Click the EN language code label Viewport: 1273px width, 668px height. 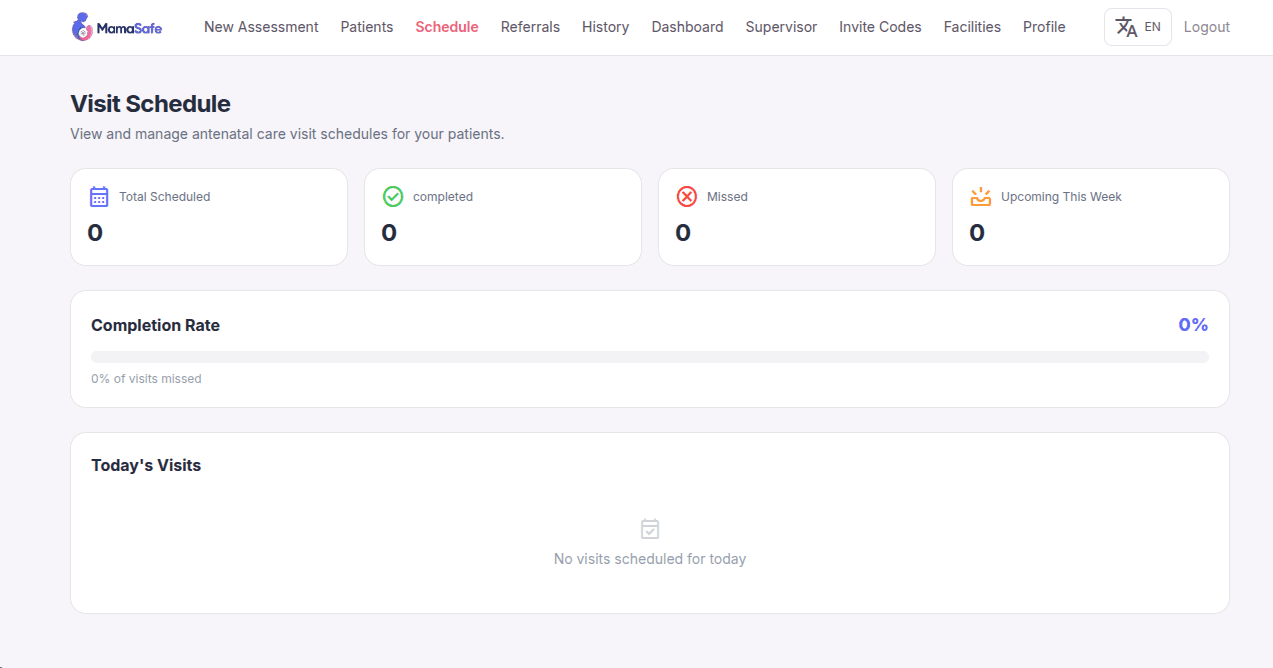[1153, 27]
